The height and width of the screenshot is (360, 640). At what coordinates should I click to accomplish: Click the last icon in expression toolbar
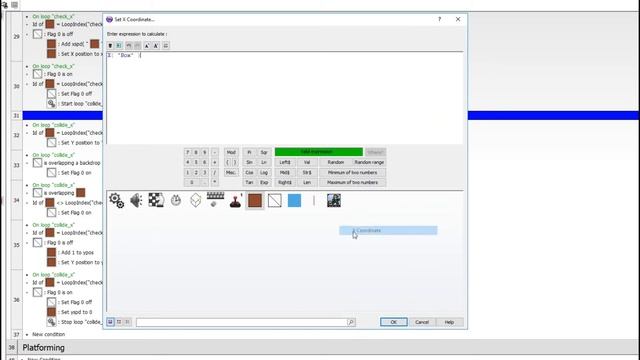click(165, 46)
